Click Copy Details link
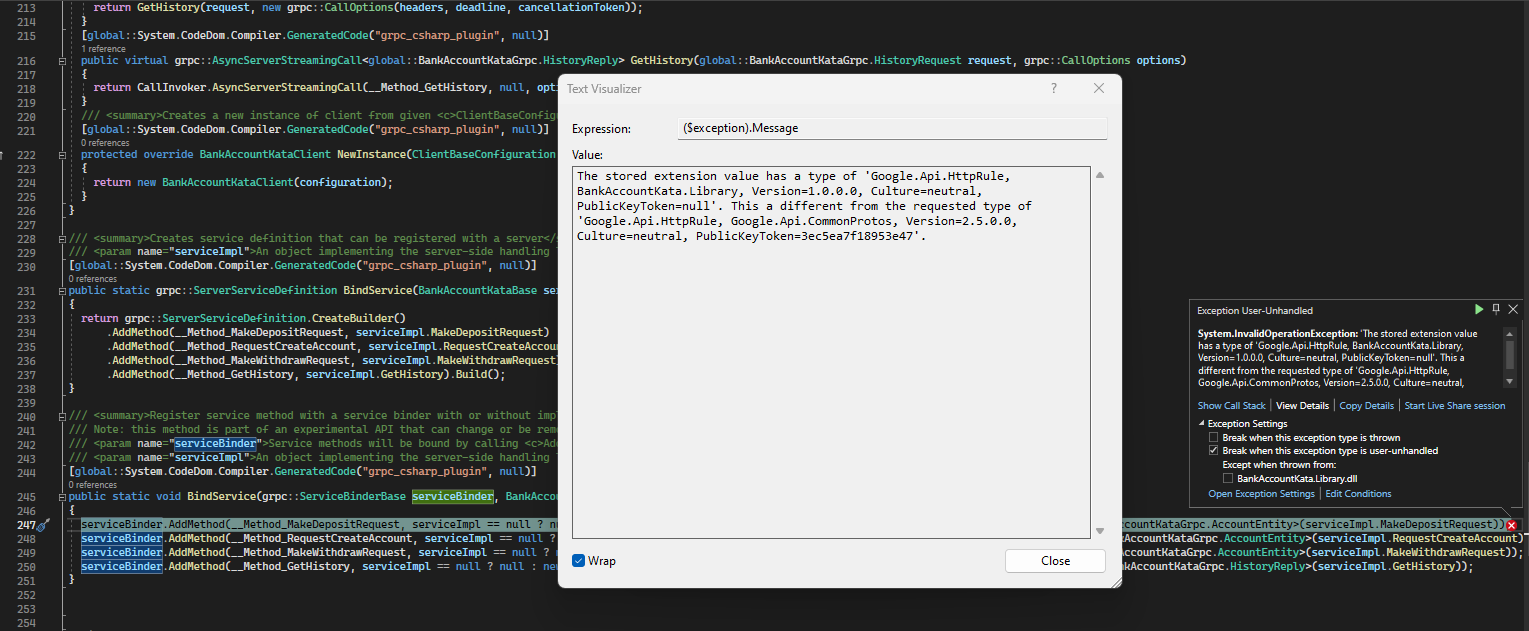Screen dimensions: 1529x631 (1366, 406)
